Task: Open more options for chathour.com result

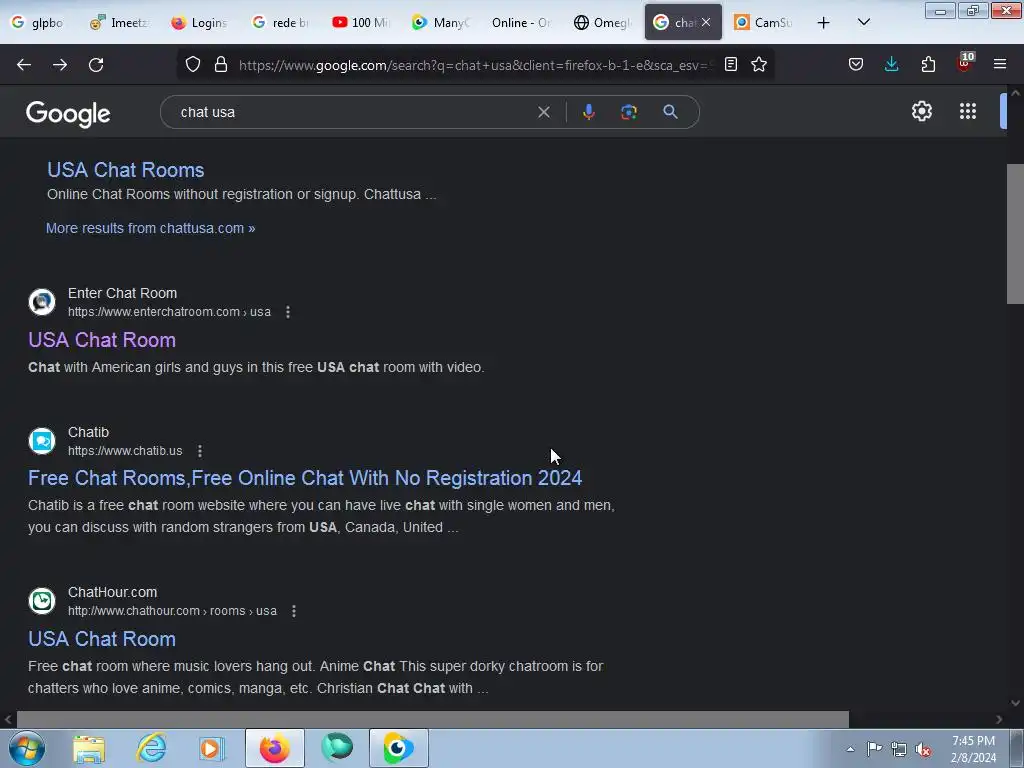Action: (294, 611)
